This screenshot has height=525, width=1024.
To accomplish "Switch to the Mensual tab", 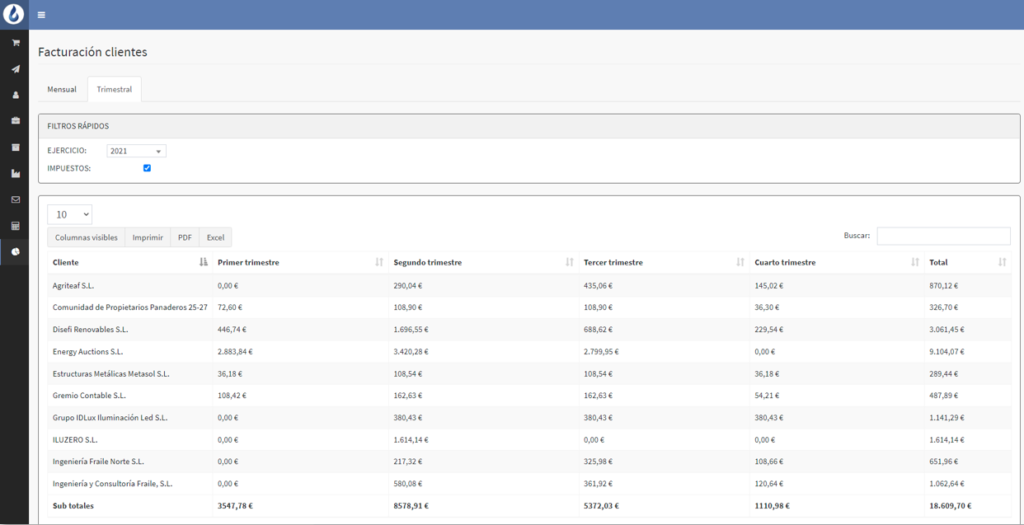I will click(x=62, y=89).
